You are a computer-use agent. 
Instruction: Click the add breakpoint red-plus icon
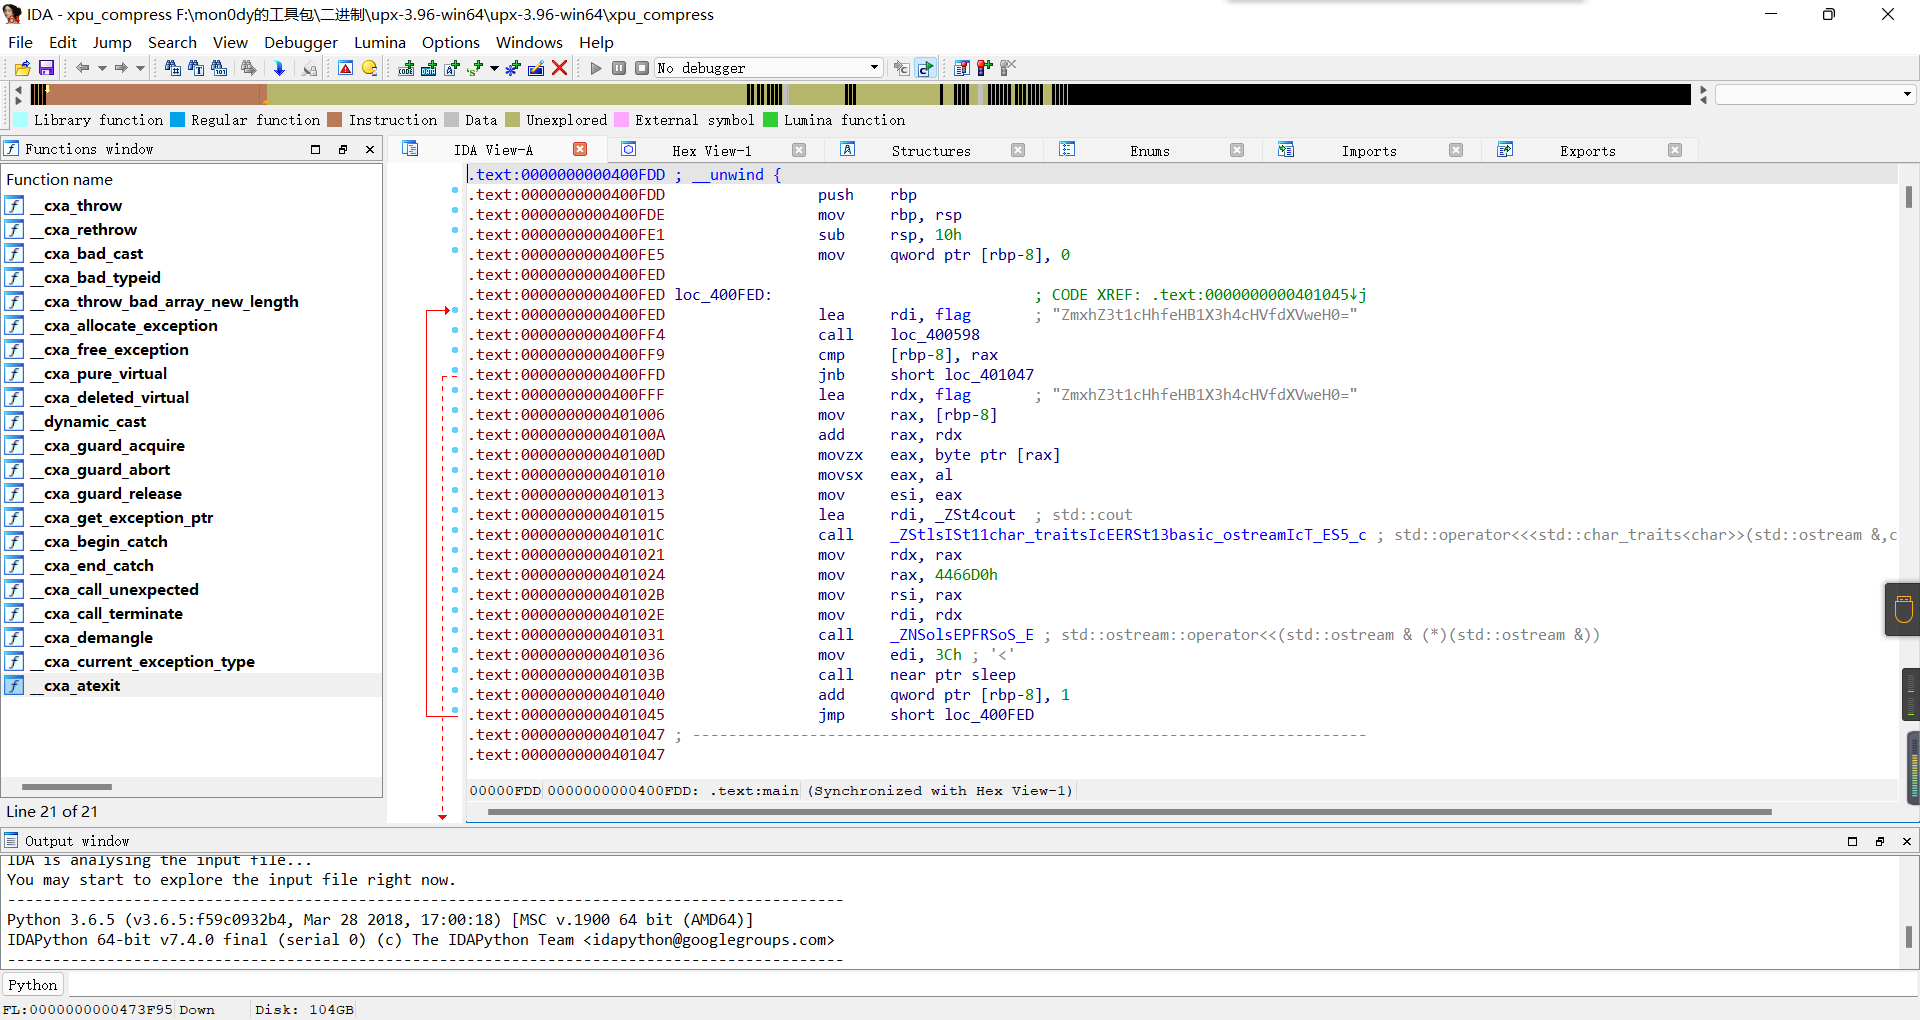point(985,68)
